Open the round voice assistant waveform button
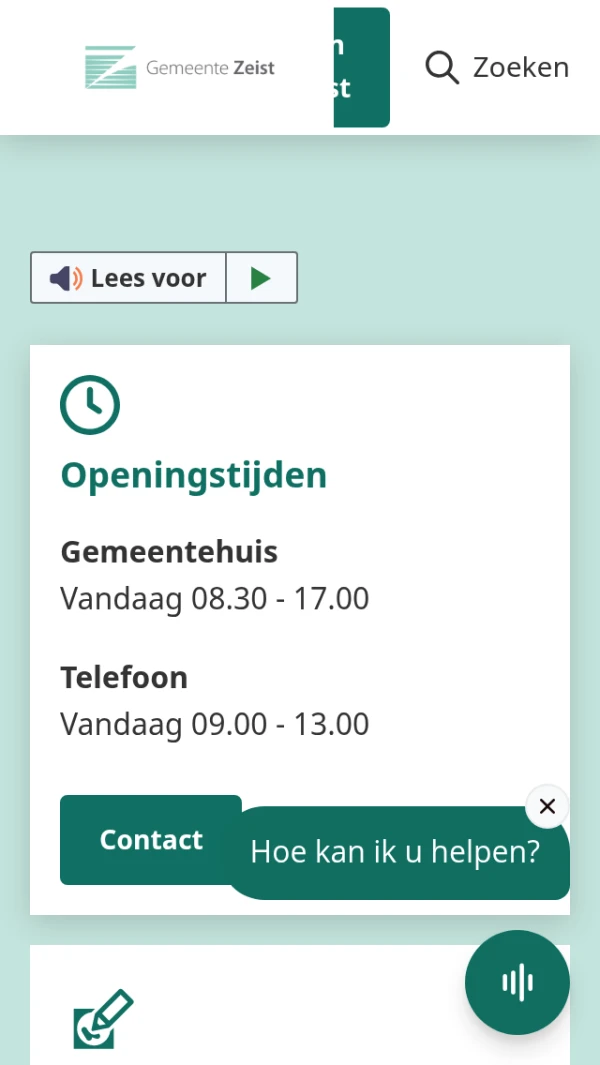 [517, 982]
